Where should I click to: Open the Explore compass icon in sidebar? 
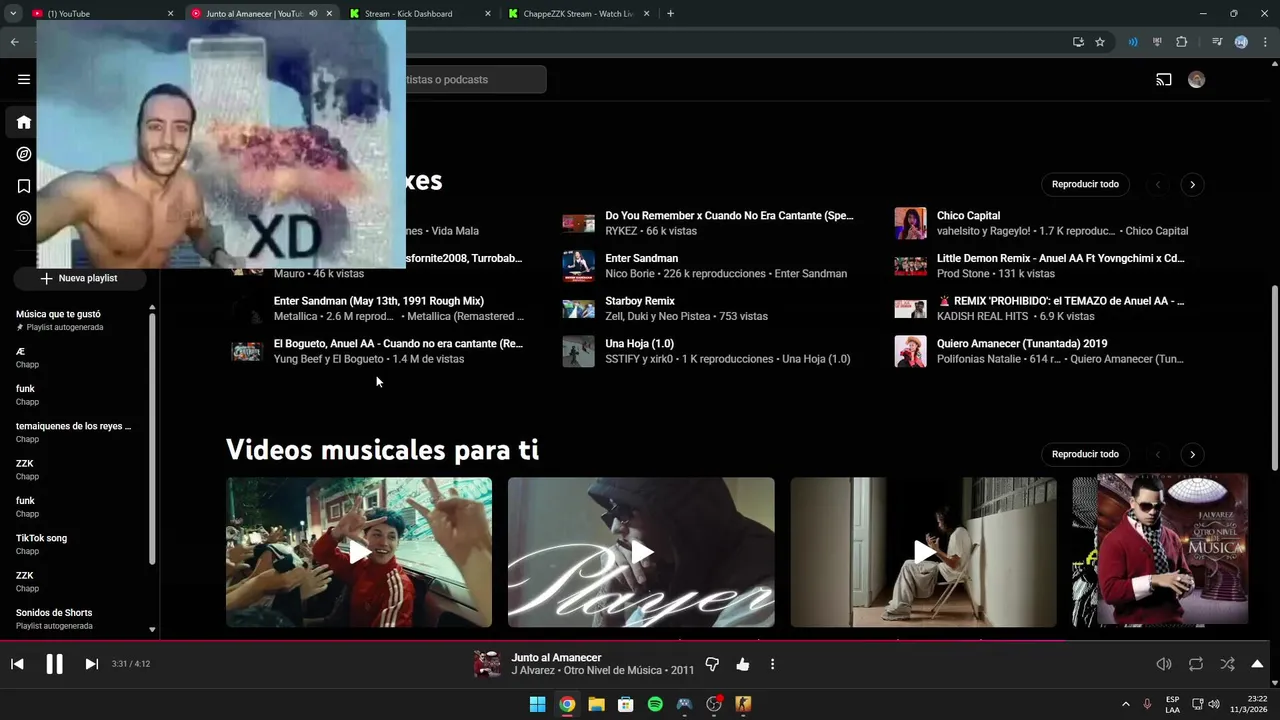coord(24,154)
